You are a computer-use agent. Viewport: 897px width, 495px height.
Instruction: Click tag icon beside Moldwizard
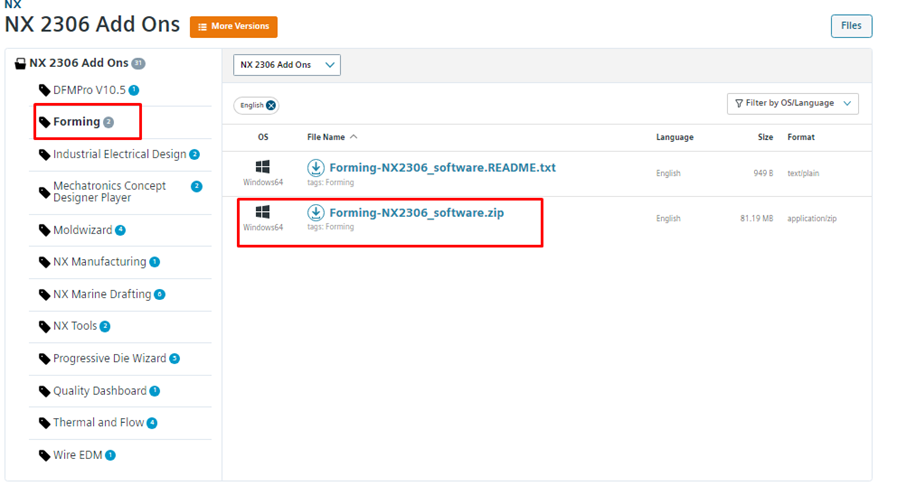click(45, 231)
